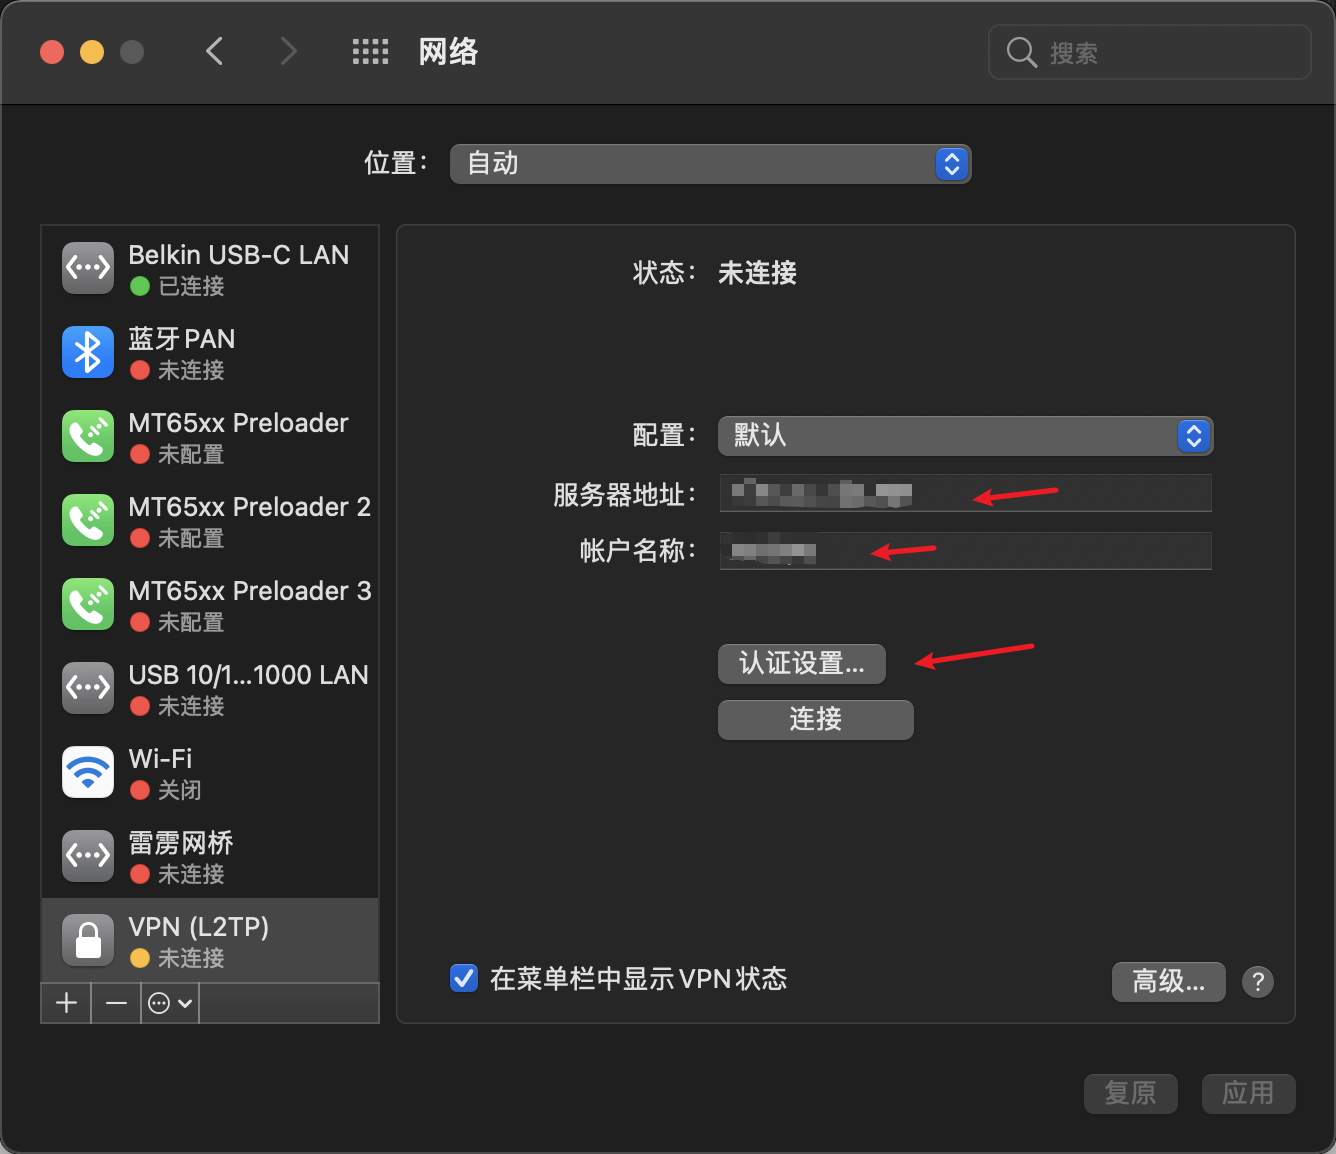Open the gear action menu below sidebar

[168, 1003]
